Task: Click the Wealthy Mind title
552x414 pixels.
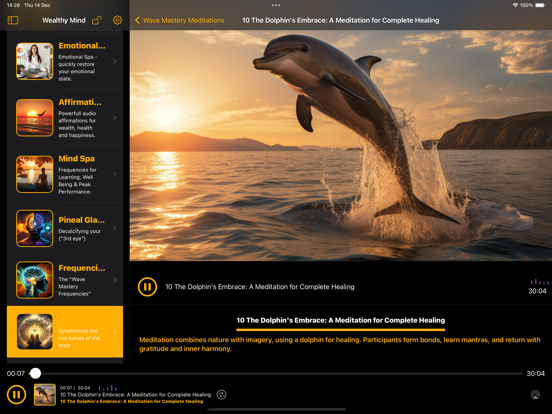Action: (64, 20)
